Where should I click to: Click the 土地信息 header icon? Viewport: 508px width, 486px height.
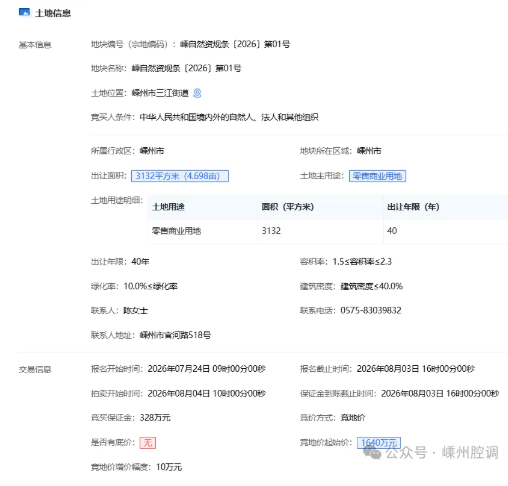point(24,12)
